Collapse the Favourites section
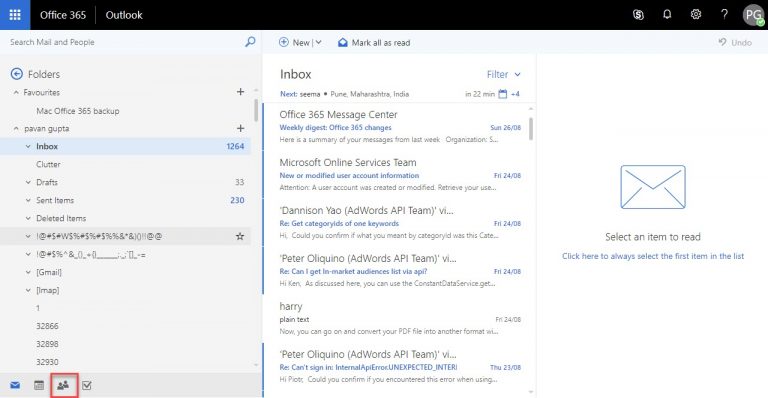 pos(16,93)
